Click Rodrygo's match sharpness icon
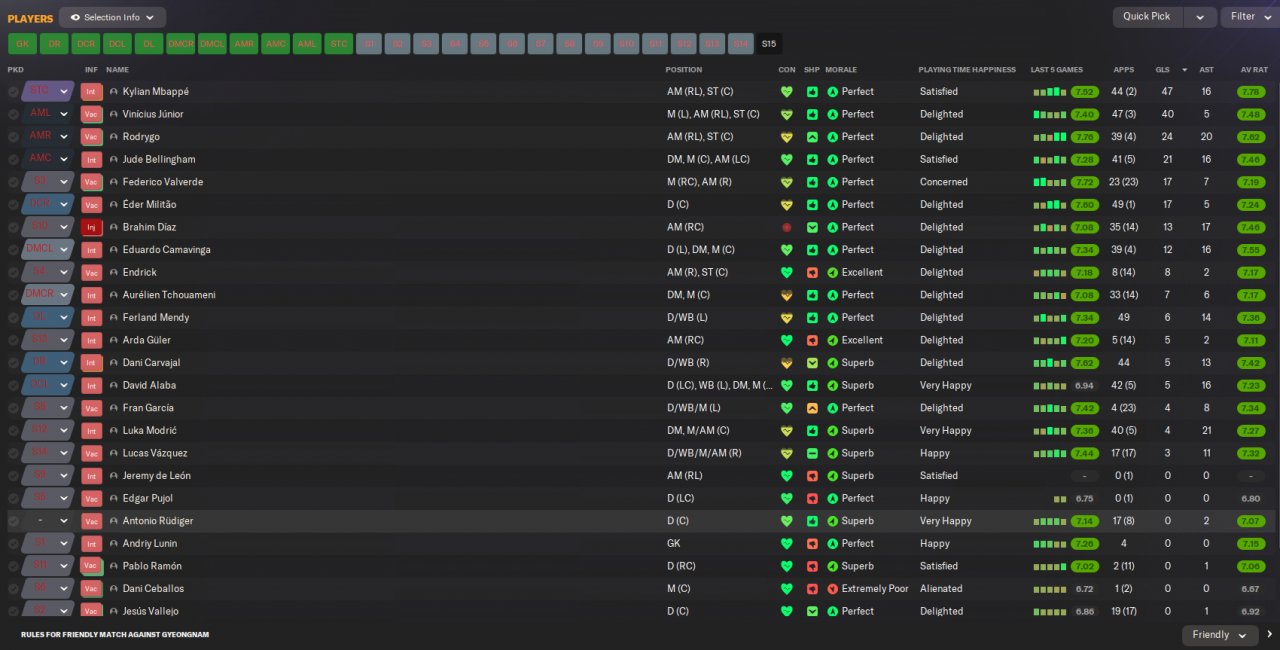 coord(812,137)
